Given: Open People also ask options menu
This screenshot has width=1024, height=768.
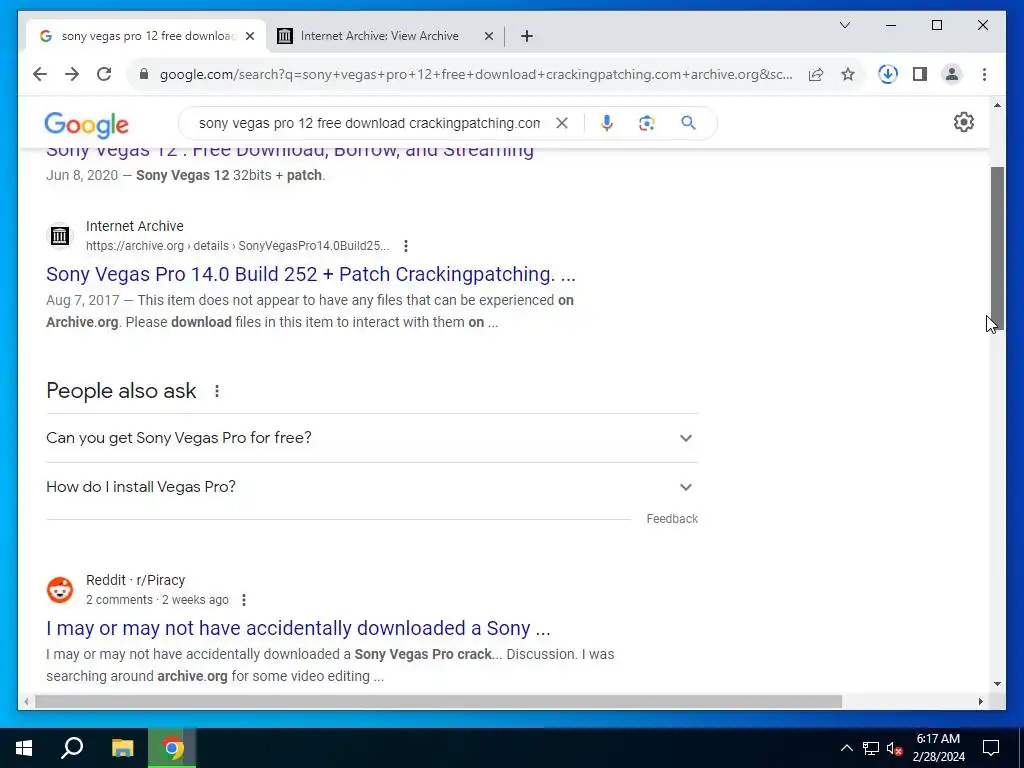Looking at the screenshot, I should [217, 391].
